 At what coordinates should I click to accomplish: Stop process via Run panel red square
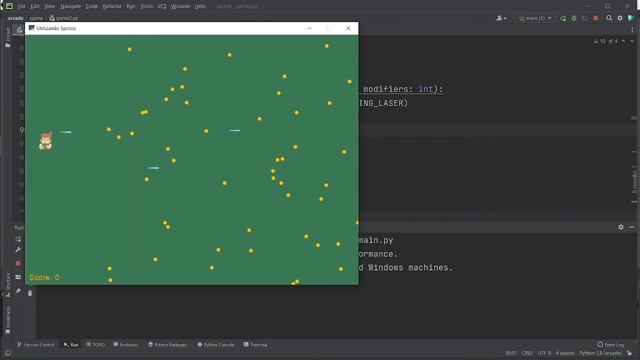[18, 264]
